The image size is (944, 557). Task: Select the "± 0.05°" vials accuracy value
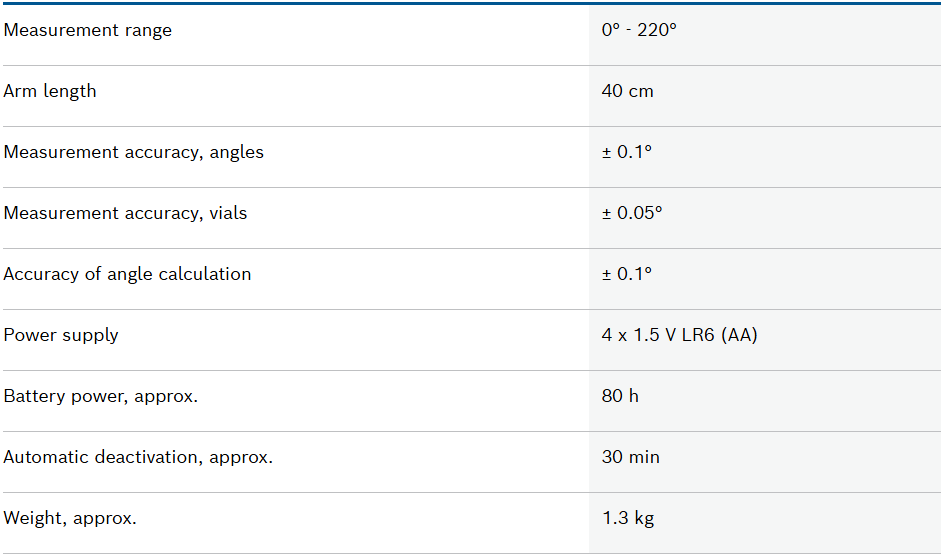pos(632,213)
